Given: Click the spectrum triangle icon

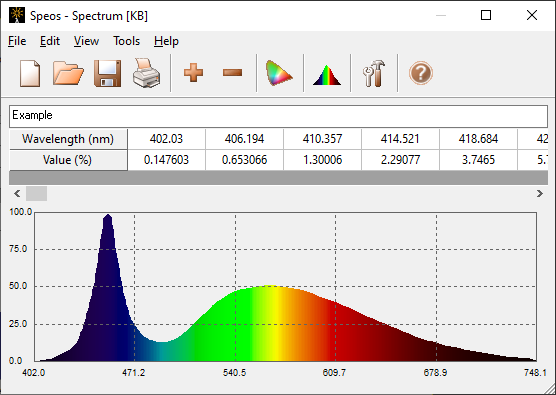Looking at the screenshot, I should [327, 75].
